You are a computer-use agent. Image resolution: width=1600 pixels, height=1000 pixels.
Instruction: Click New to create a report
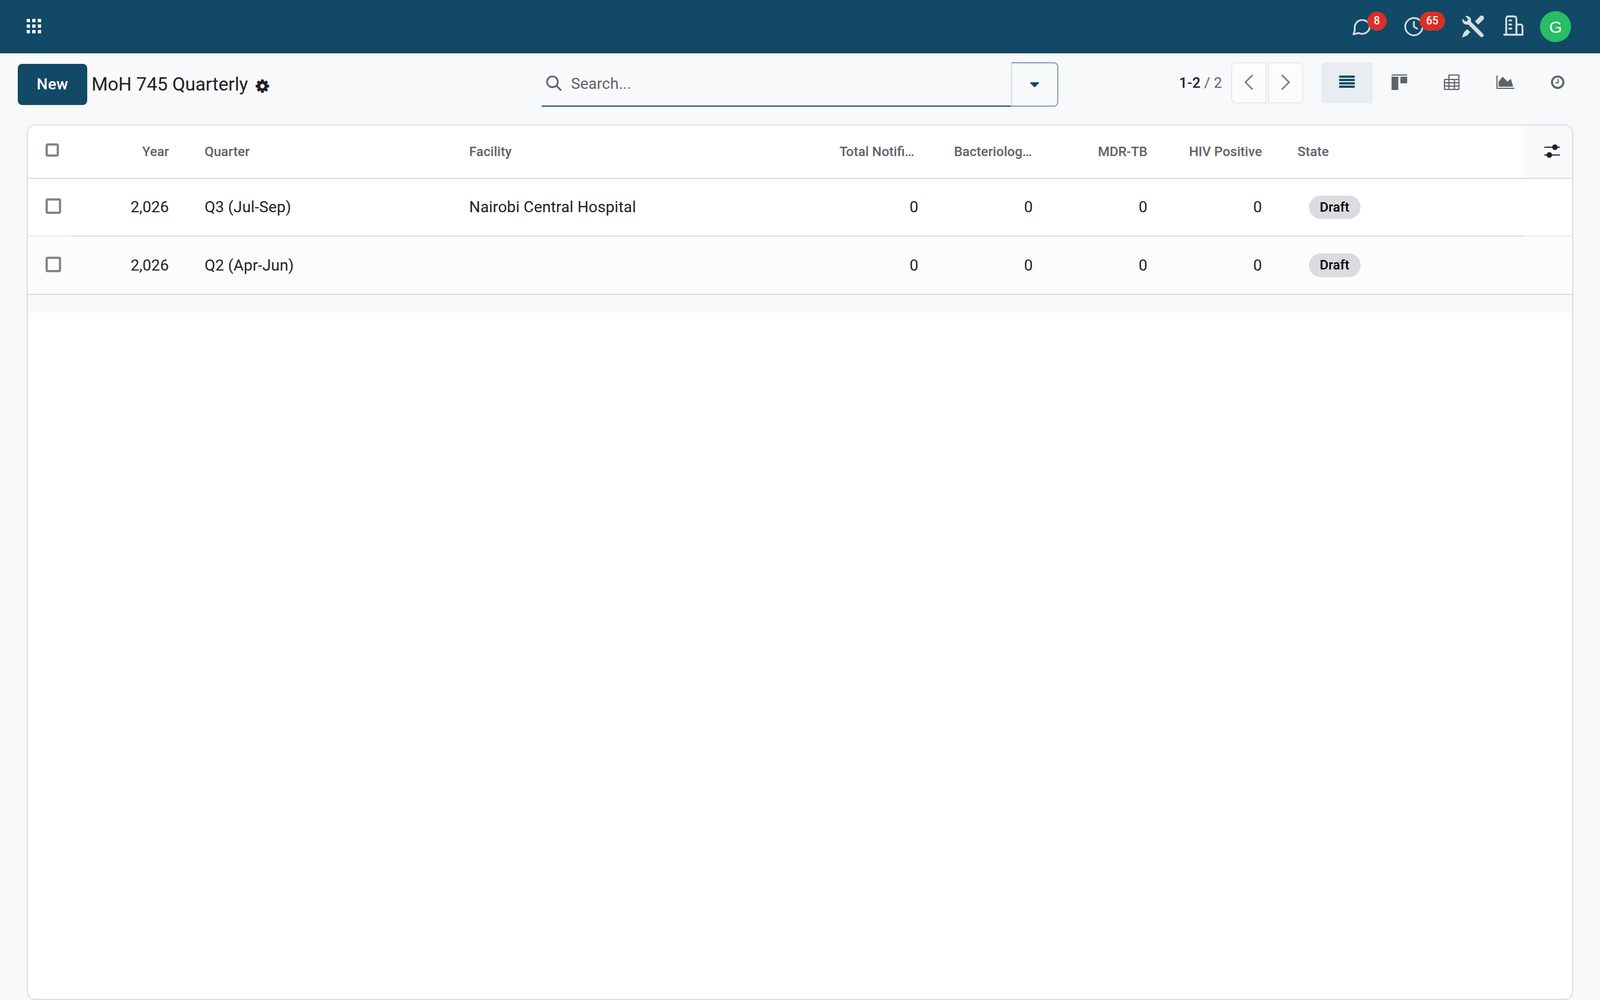click(x=52, y=84)
